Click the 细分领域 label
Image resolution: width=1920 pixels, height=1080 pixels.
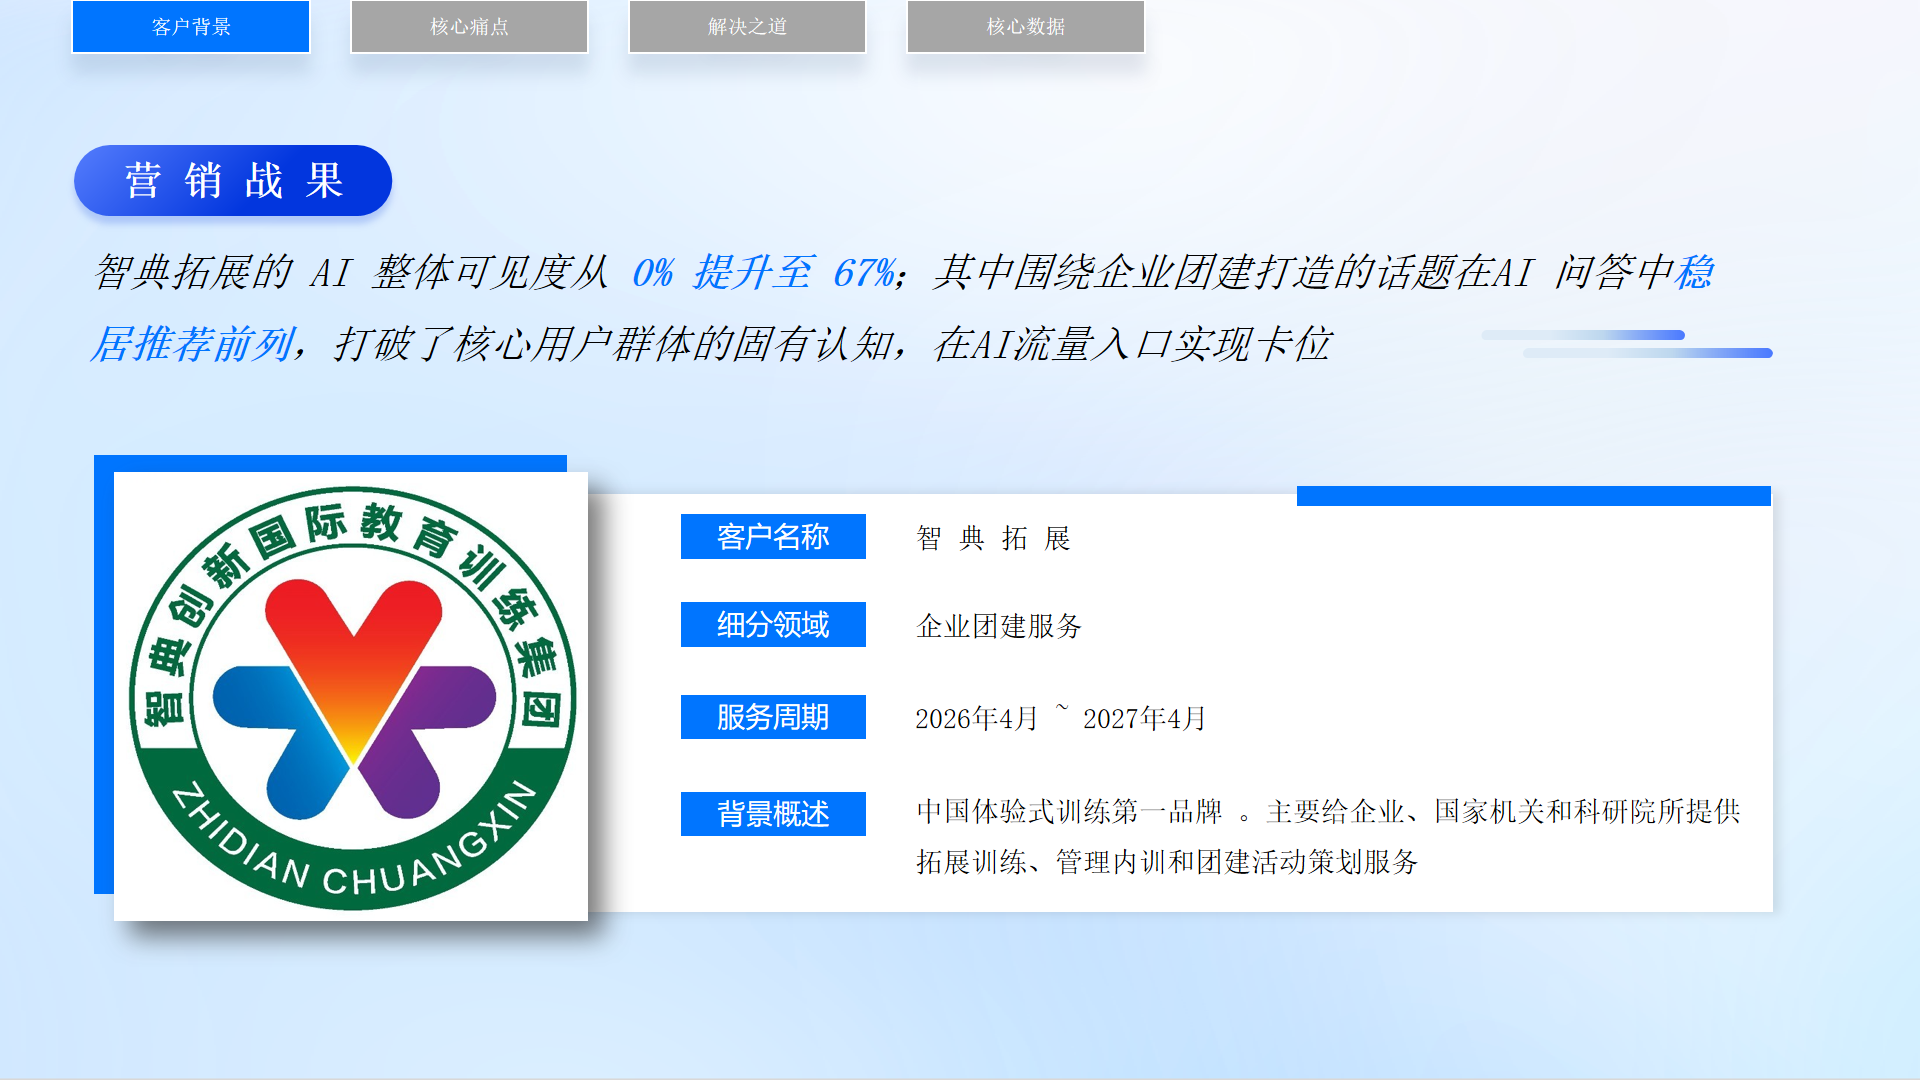click(773, 625)
